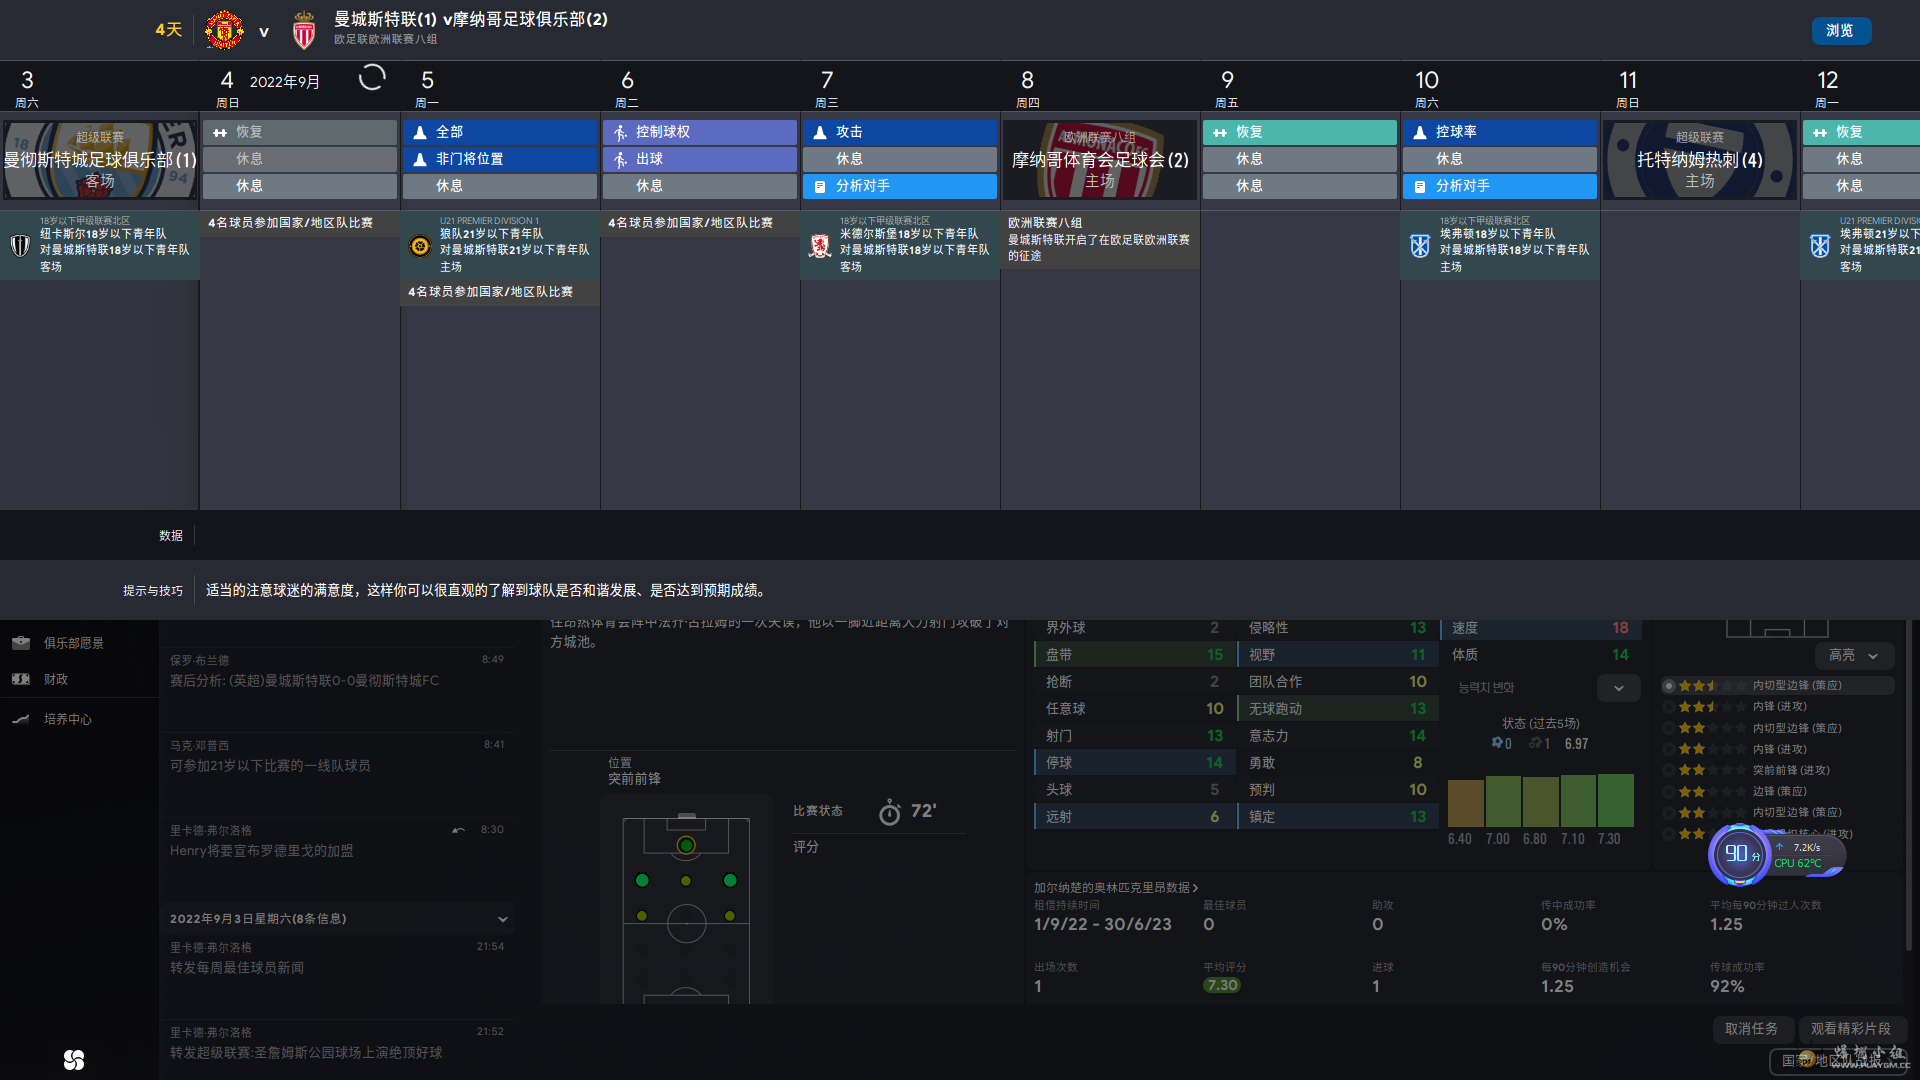Click the 7.10 form bar
1920x1080 pixels.
tap(1578, 801)
